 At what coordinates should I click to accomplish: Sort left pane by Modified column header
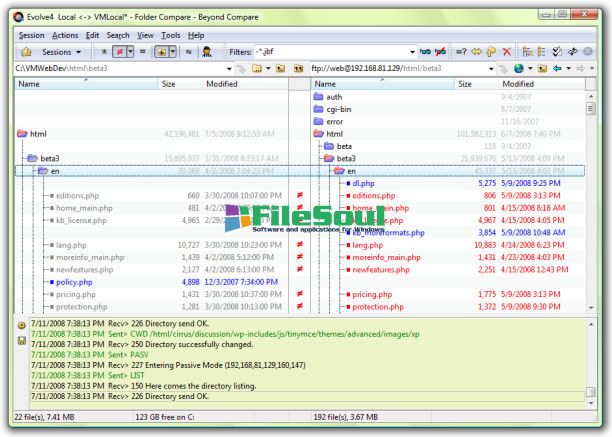pos(221,84)
